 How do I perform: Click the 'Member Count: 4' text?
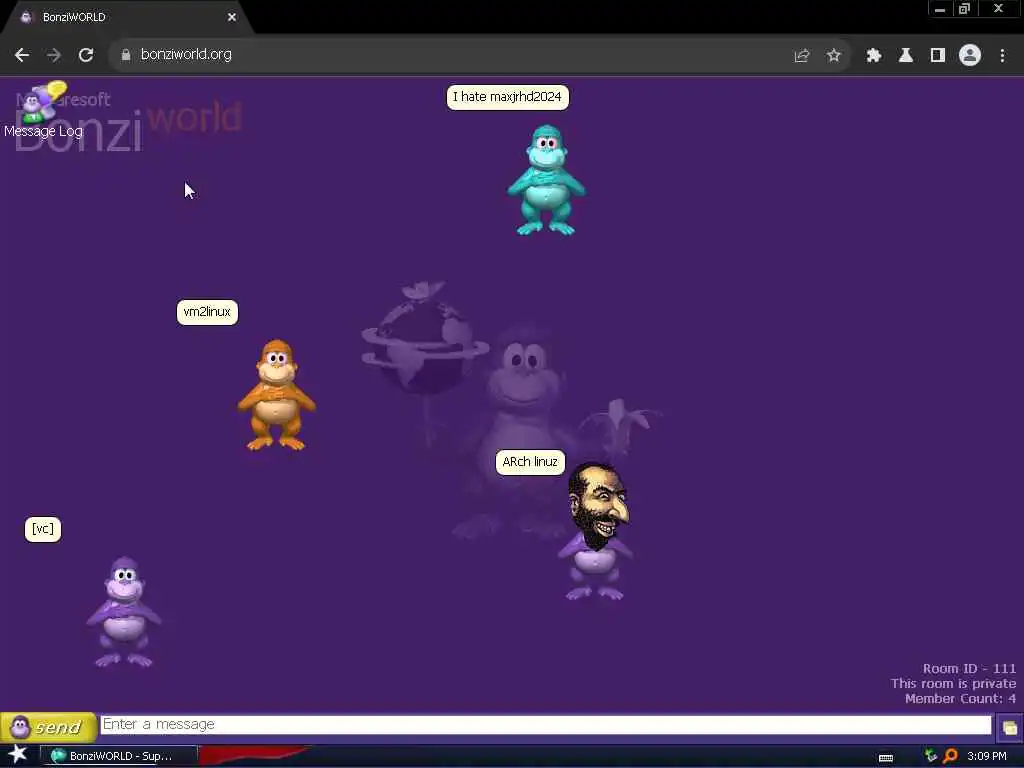click(960, 699)
